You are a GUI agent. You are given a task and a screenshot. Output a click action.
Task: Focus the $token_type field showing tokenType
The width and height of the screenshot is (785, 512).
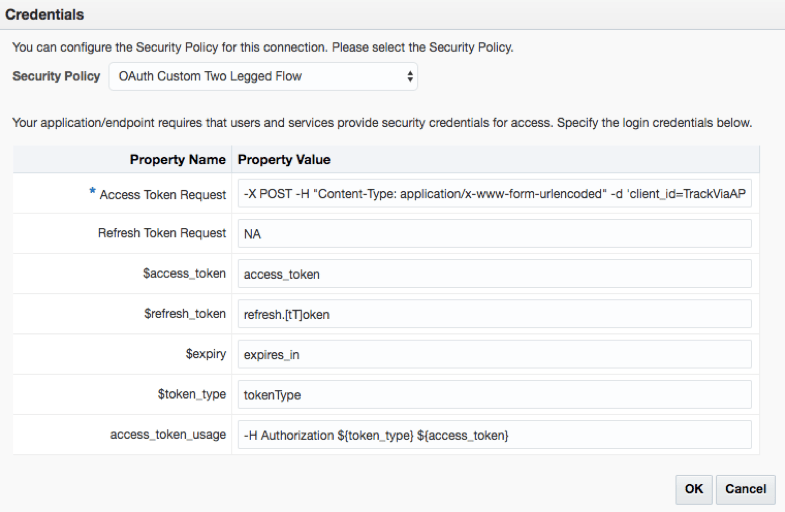point(495,394)
